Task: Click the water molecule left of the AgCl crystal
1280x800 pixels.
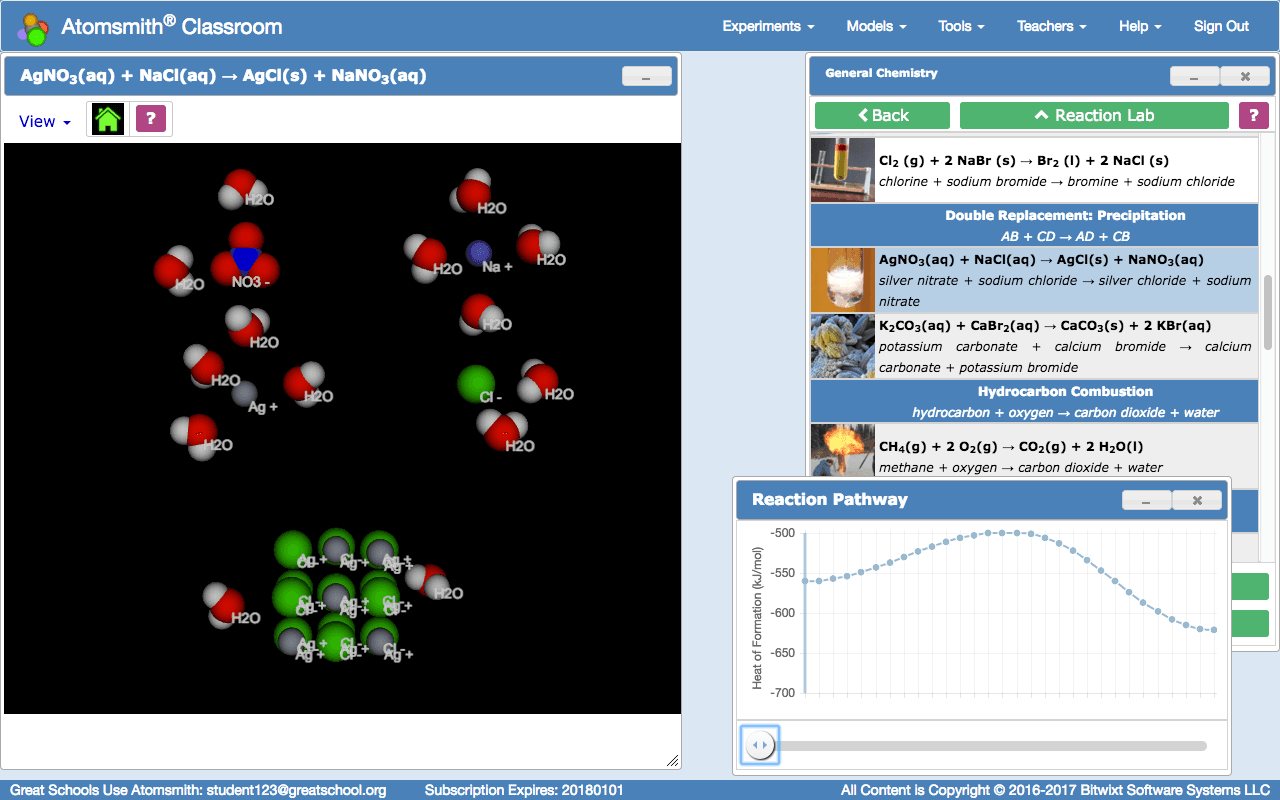Action: coord(224,604)
